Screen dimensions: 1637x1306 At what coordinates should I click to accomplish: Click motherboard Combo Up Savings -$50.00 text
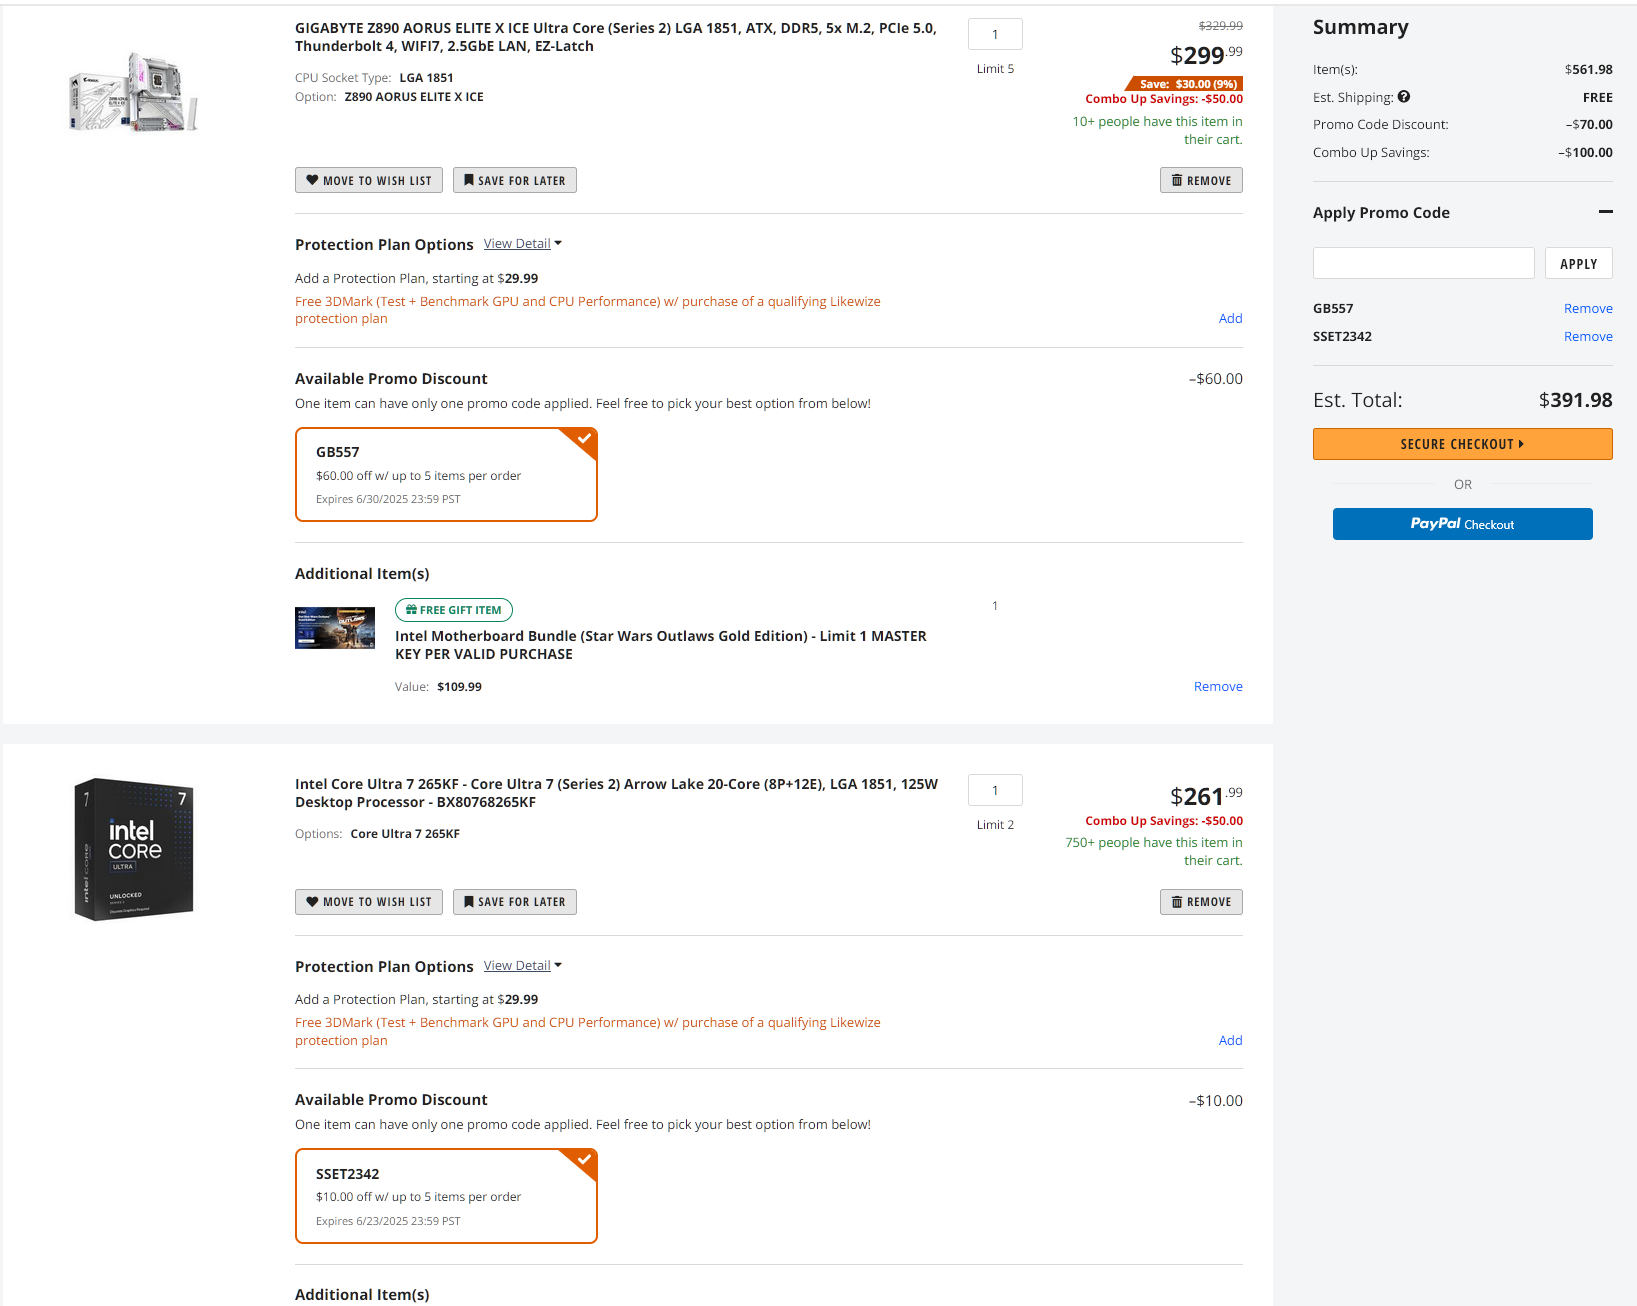point(1164,99)
